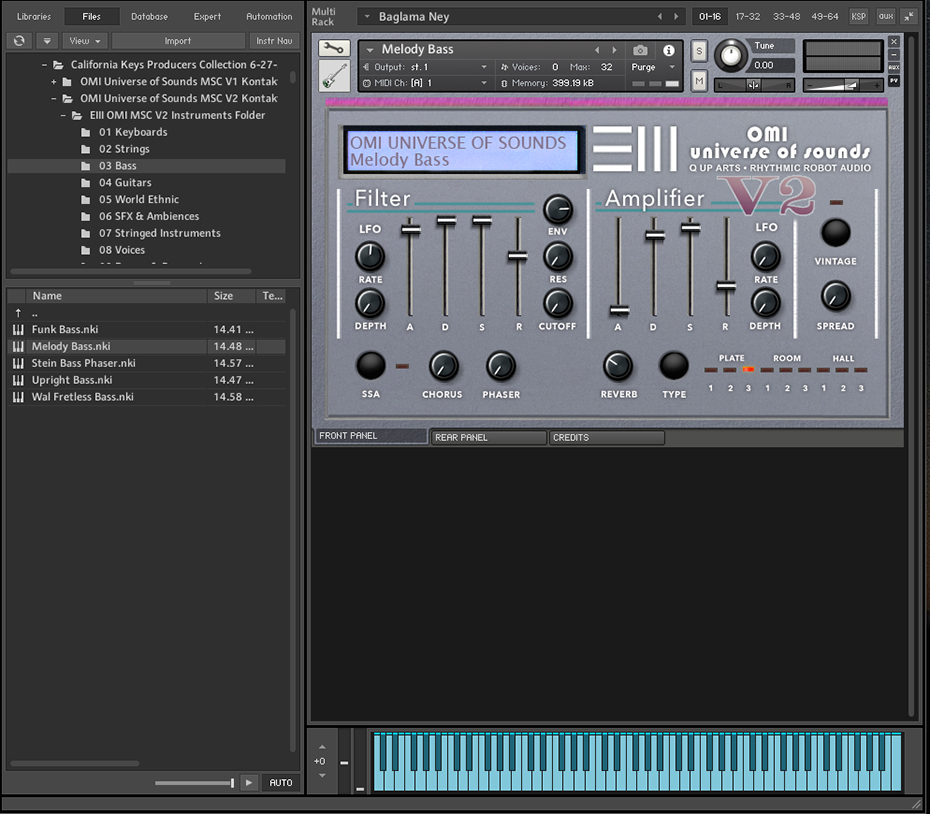Image resolution: width=930 pixels, height=814 pixels.
Task: Expand OMI Universe of Sounds MSC V1 folder
Action: 53,81
